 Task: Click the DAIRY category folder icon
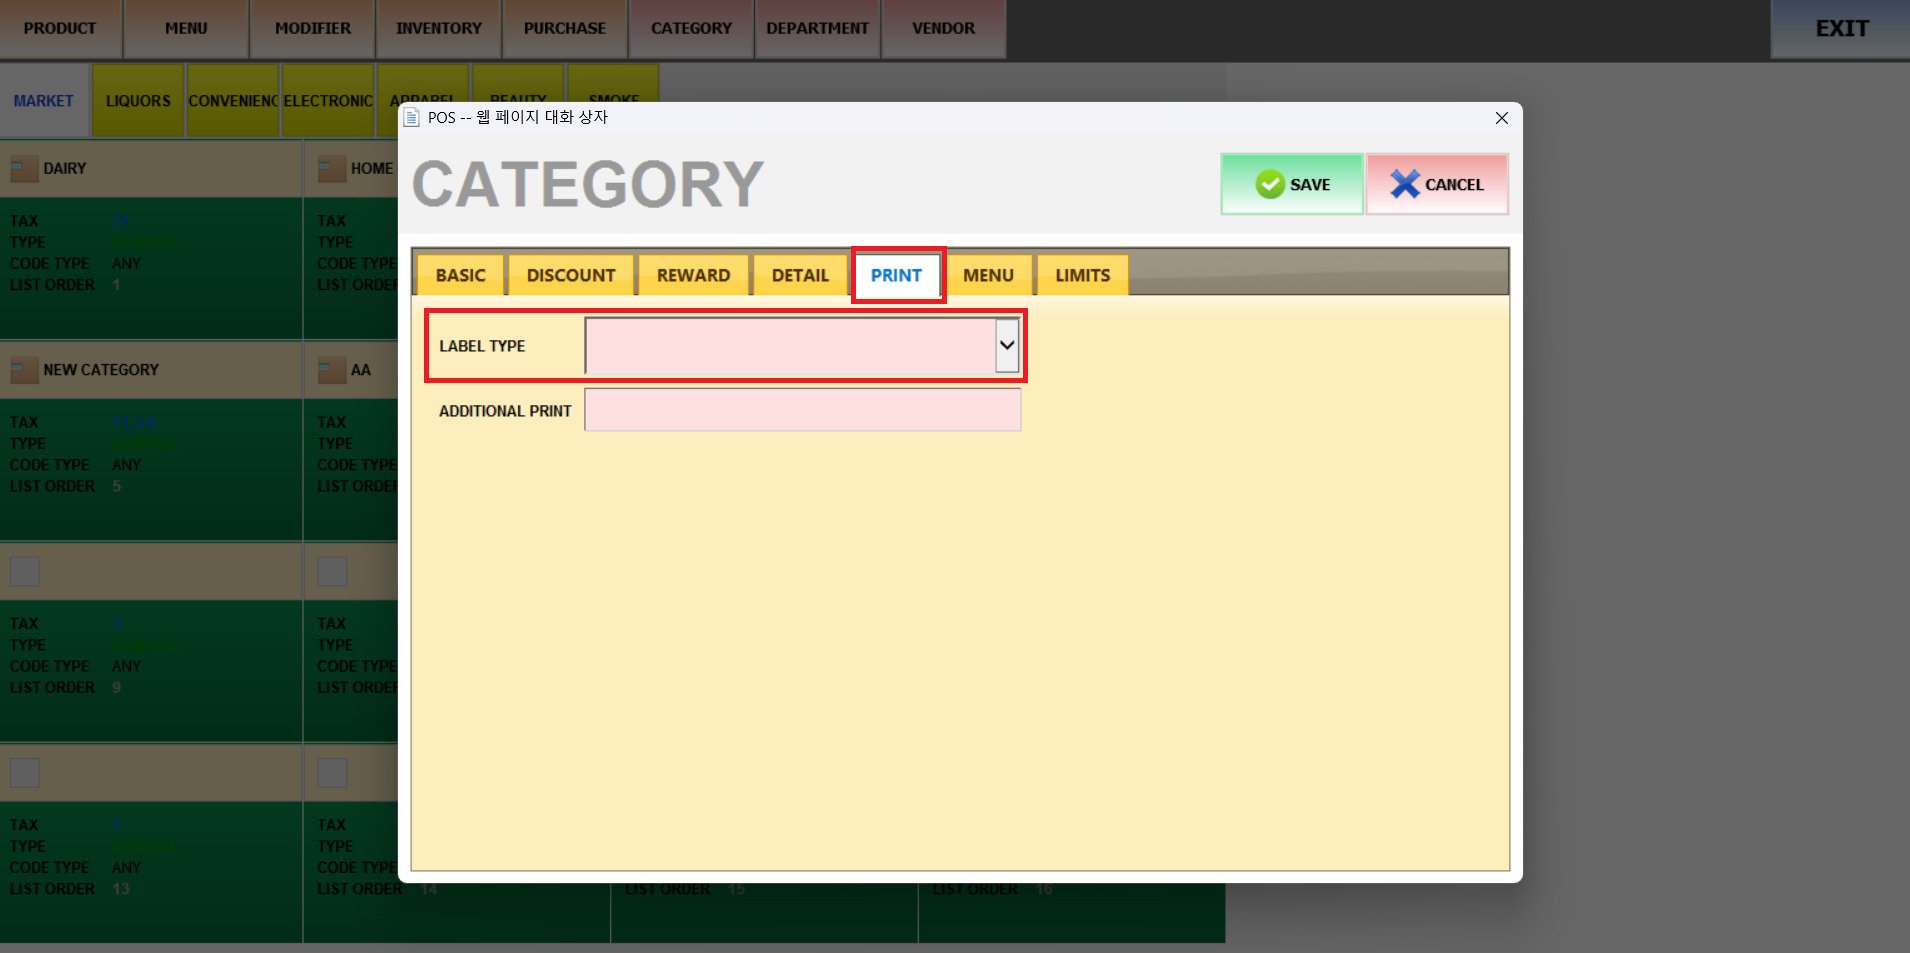click(24, 169)
